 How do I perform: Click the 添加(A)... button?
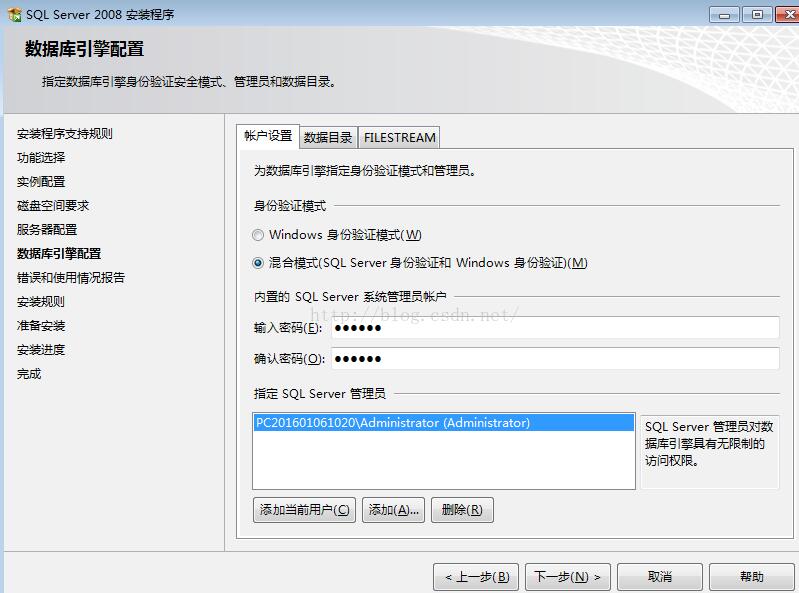click(393, 510)
